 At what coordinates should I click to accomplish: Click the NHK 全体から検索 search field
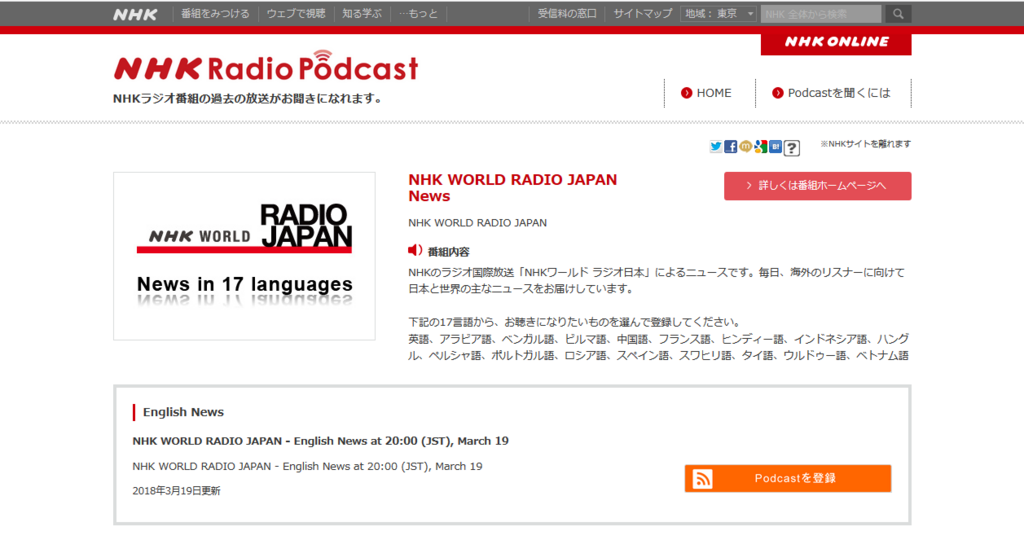pyautogui.click(x=821, y=14)
